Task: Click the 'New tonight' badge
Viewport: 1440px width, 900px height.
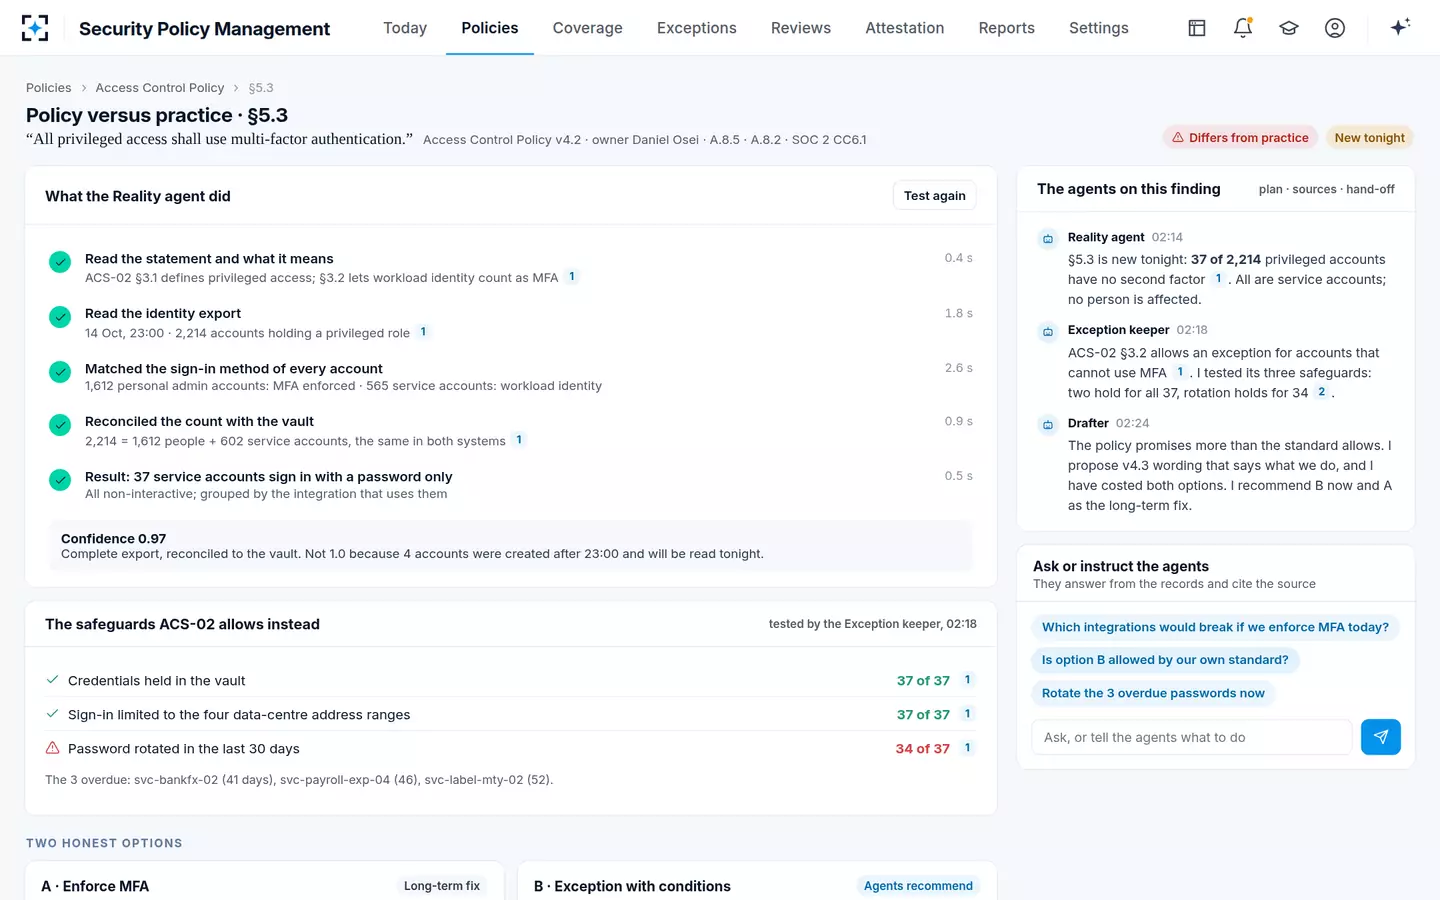Action: tap(1369, 138)
